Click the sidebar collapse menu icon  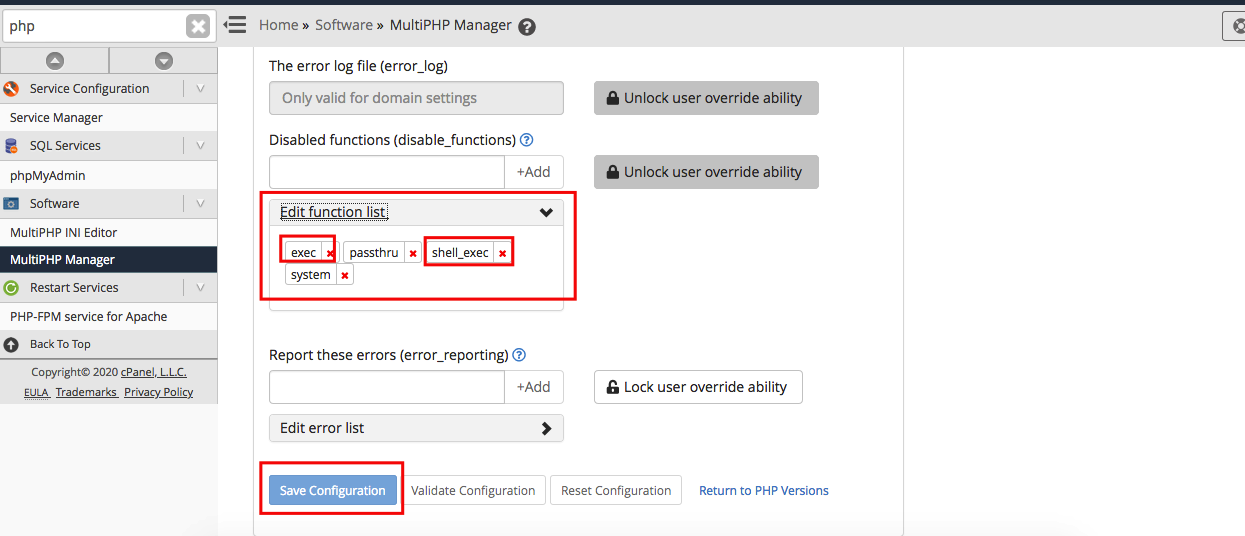(x=235, y=25)
